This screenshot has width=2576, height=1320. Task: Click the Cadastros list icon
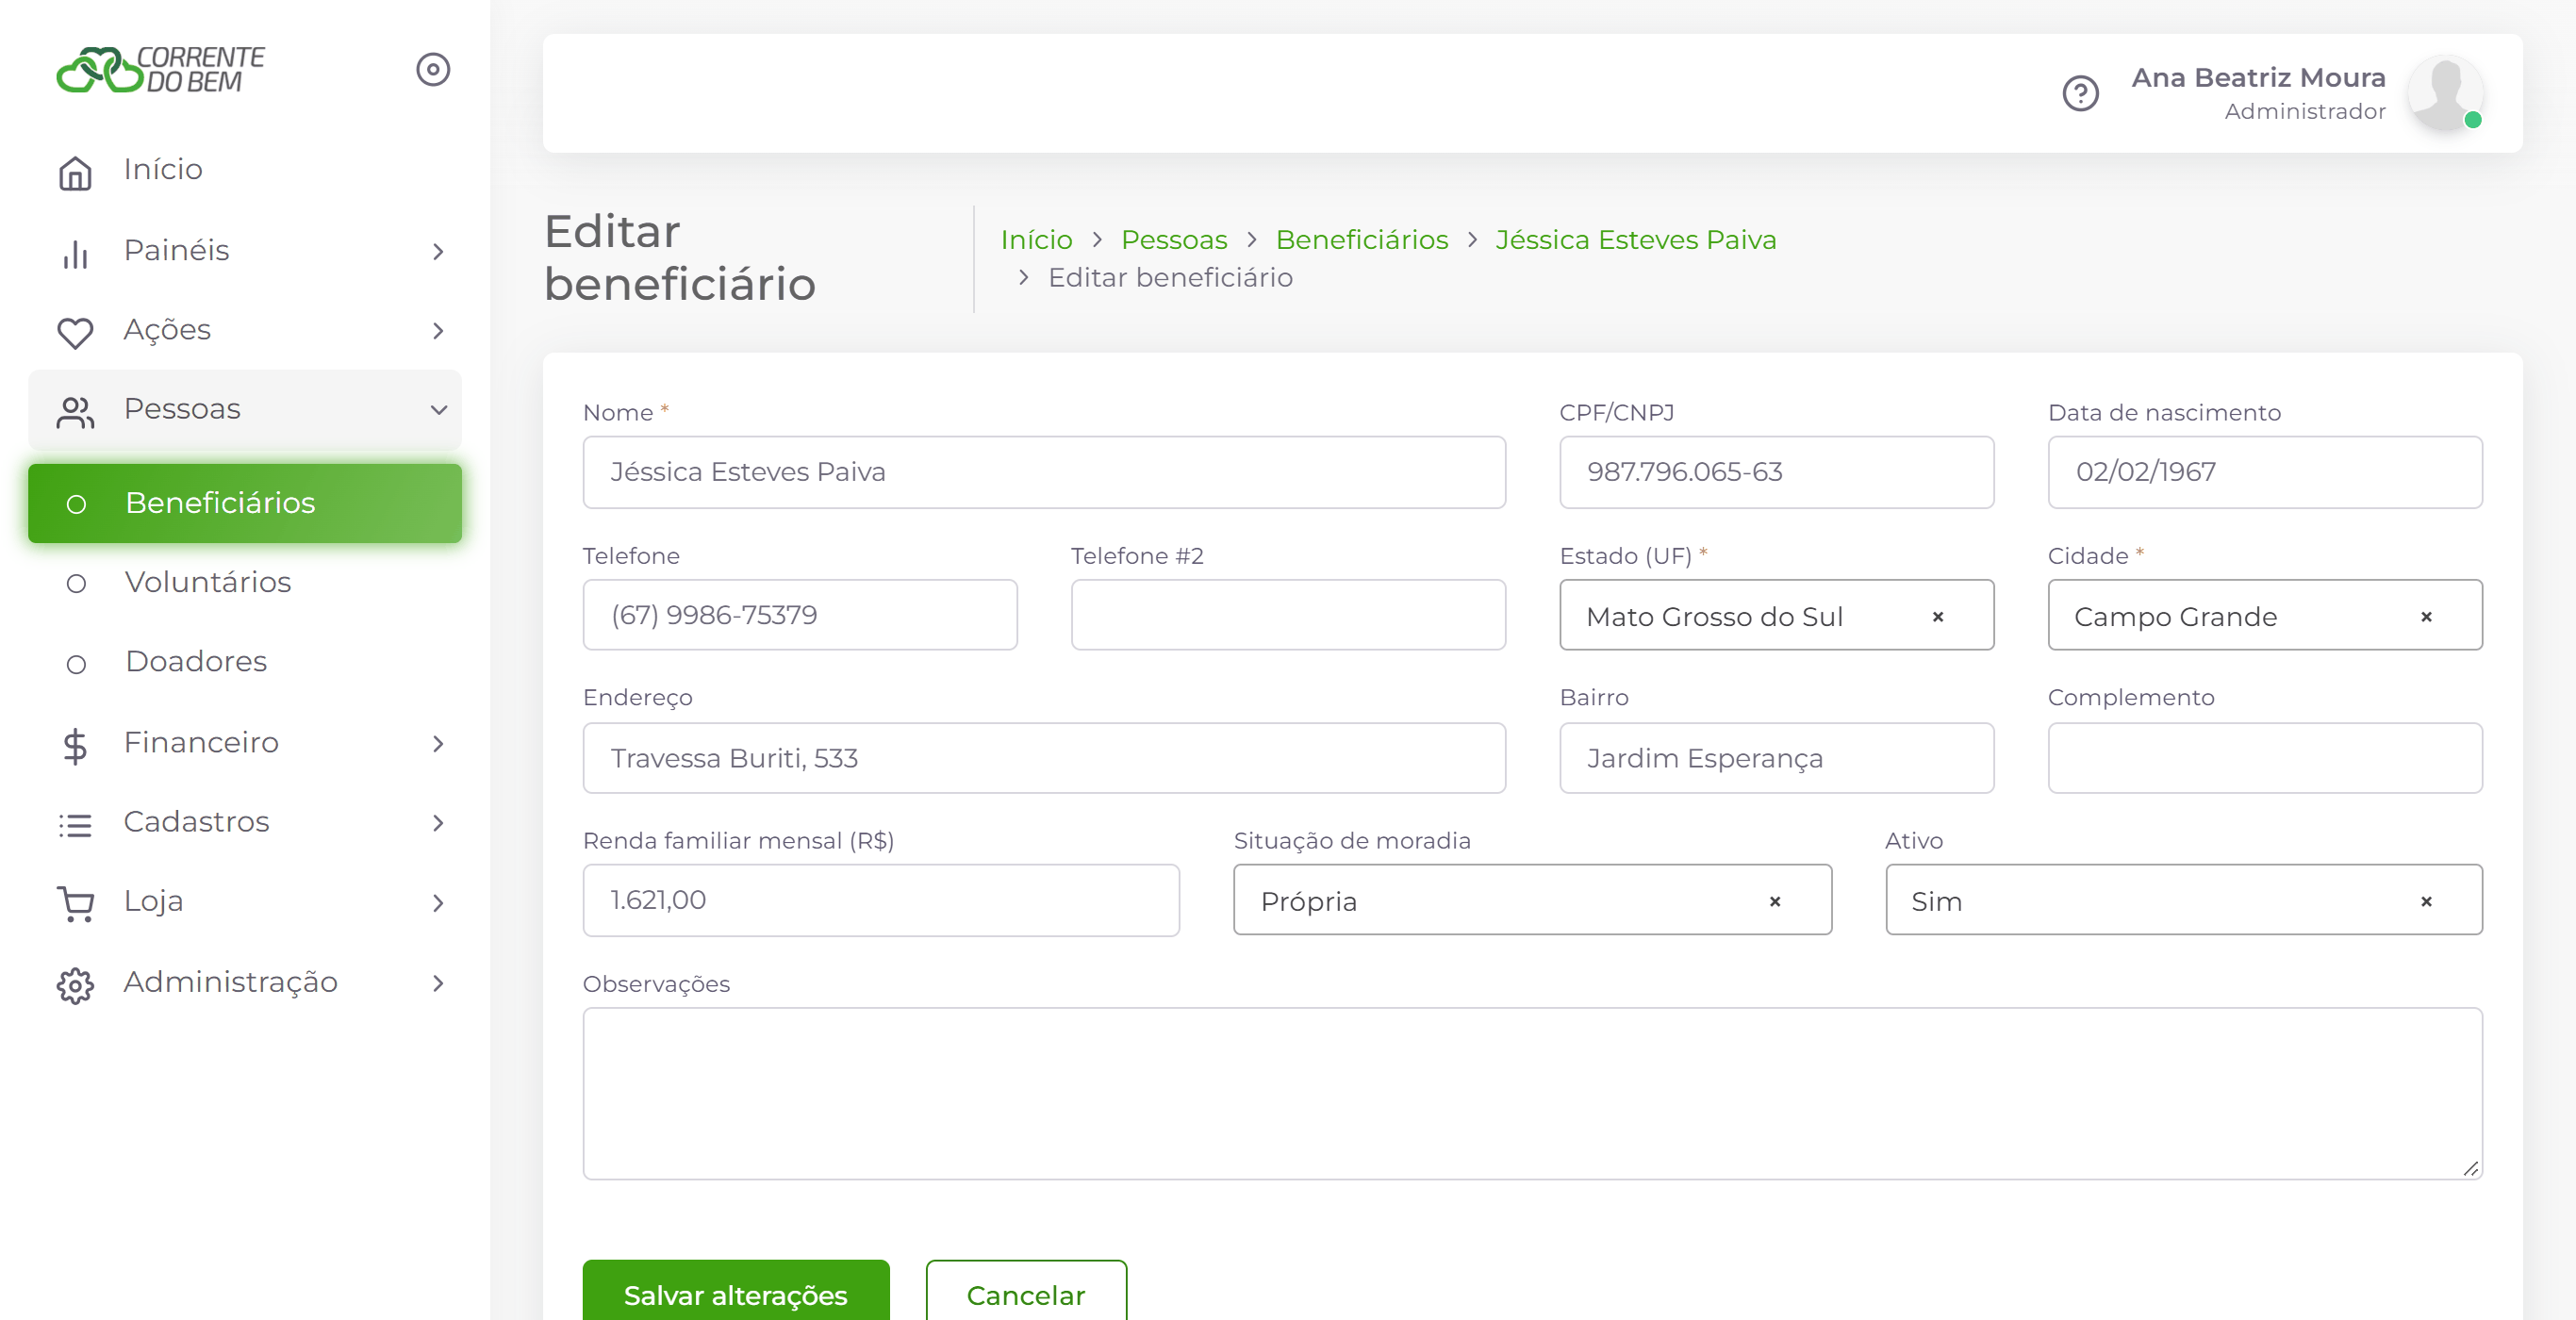click(x=75, y=824)
